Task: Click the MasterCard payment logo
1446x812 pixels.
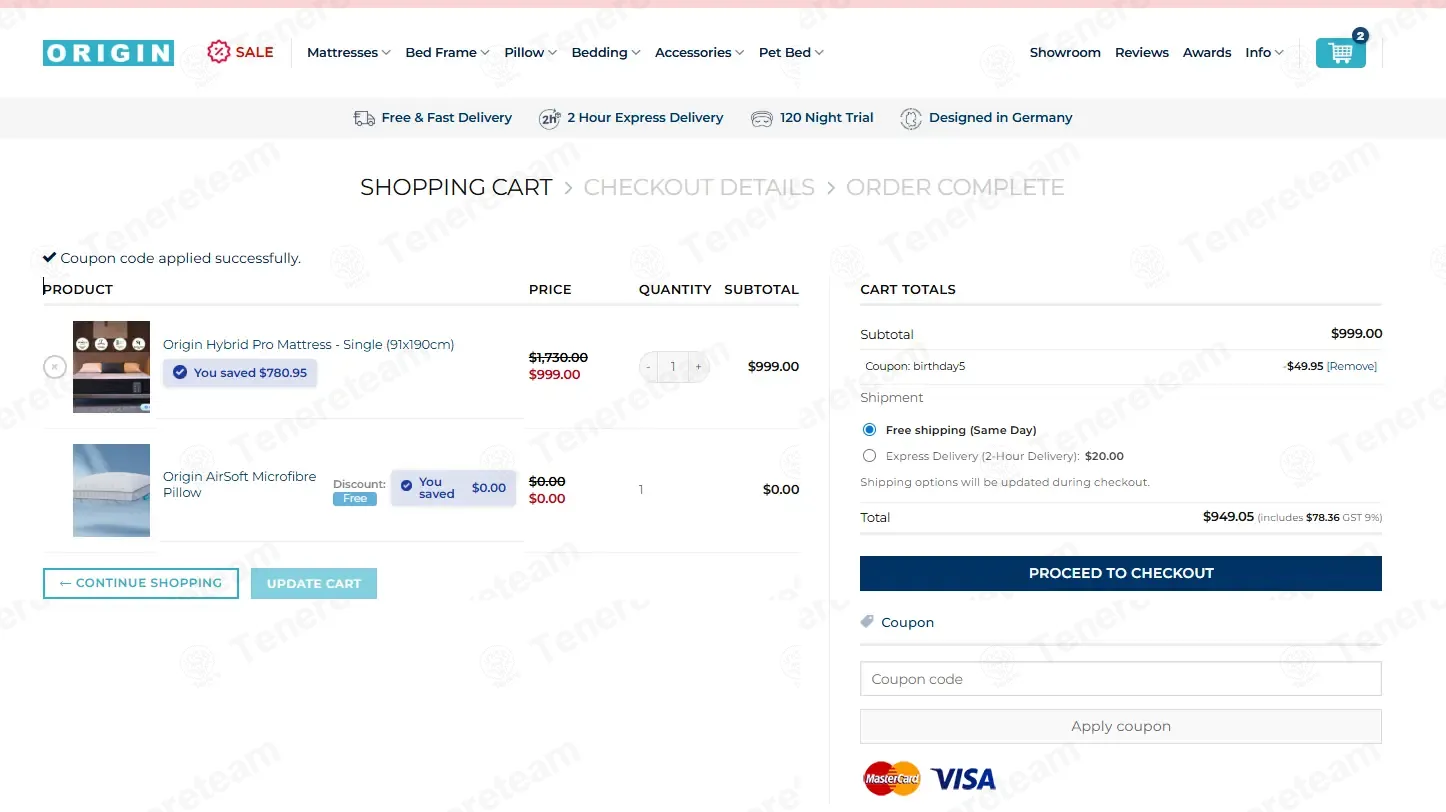Action: click(891, 778)
